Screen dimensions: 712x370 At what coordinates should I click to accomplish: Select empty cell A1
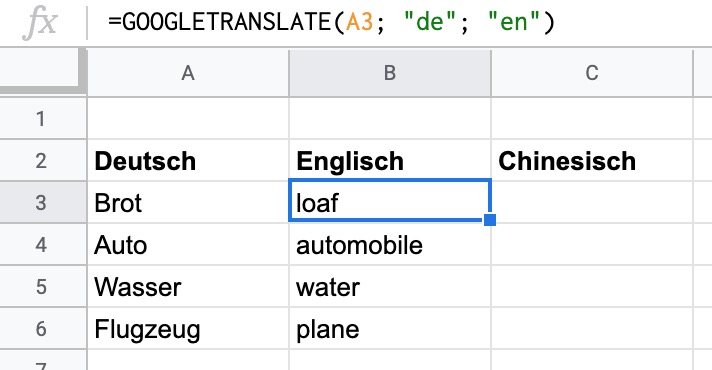click(188, 119)
